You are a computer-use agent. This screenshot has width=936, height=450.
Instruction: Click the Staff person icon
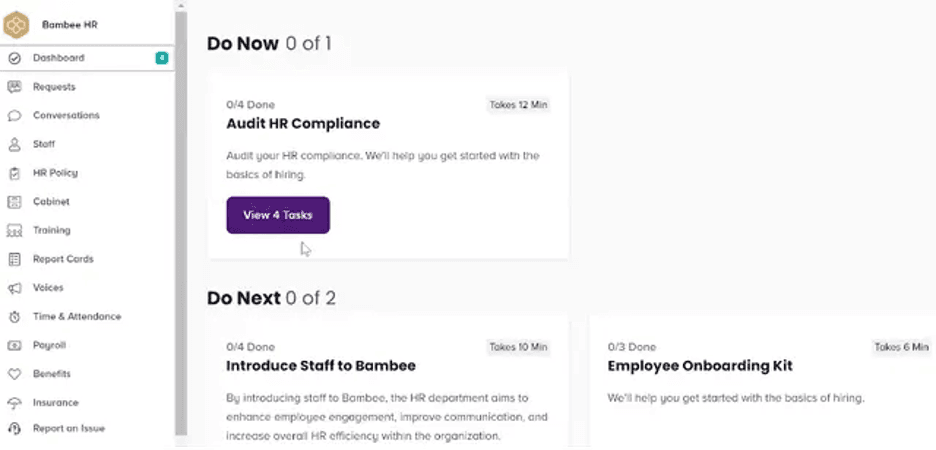coord(14,144)
